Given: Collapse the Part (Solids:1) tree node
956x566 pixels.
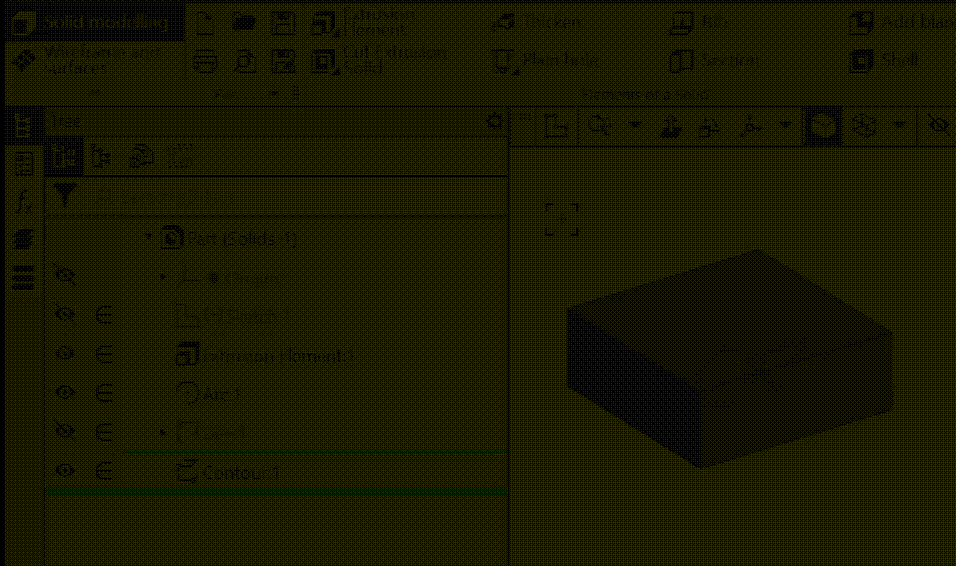Looking at the screenshot, I should click(149, 238).
